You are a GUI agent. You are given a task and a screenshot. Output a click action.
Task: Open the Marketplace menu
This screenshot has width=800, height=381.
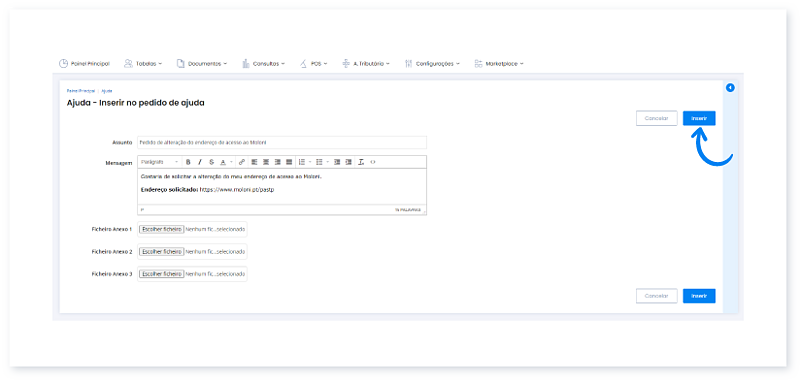(x=499, y=64)
